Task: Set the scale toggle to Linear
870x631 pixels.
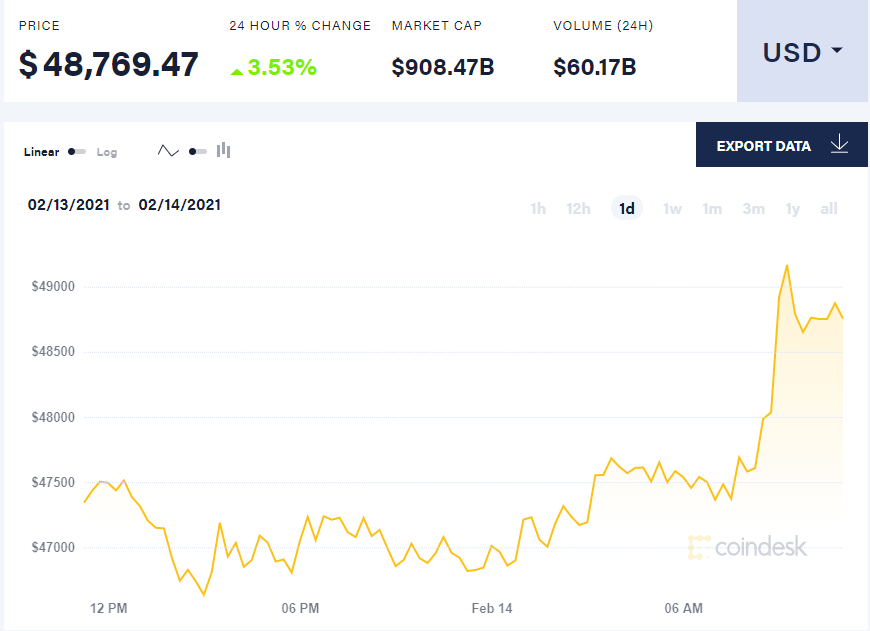Action: (41, 152)
